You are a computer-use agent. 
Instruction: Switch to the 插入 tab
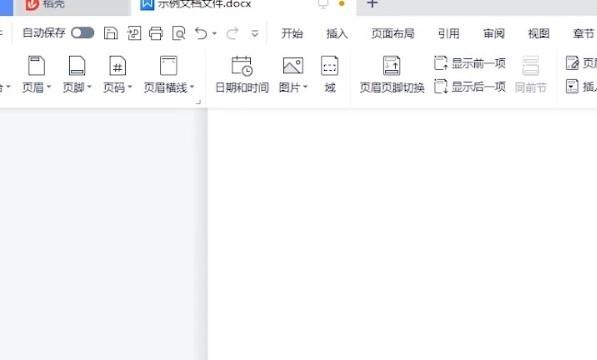tap(337, 33)
